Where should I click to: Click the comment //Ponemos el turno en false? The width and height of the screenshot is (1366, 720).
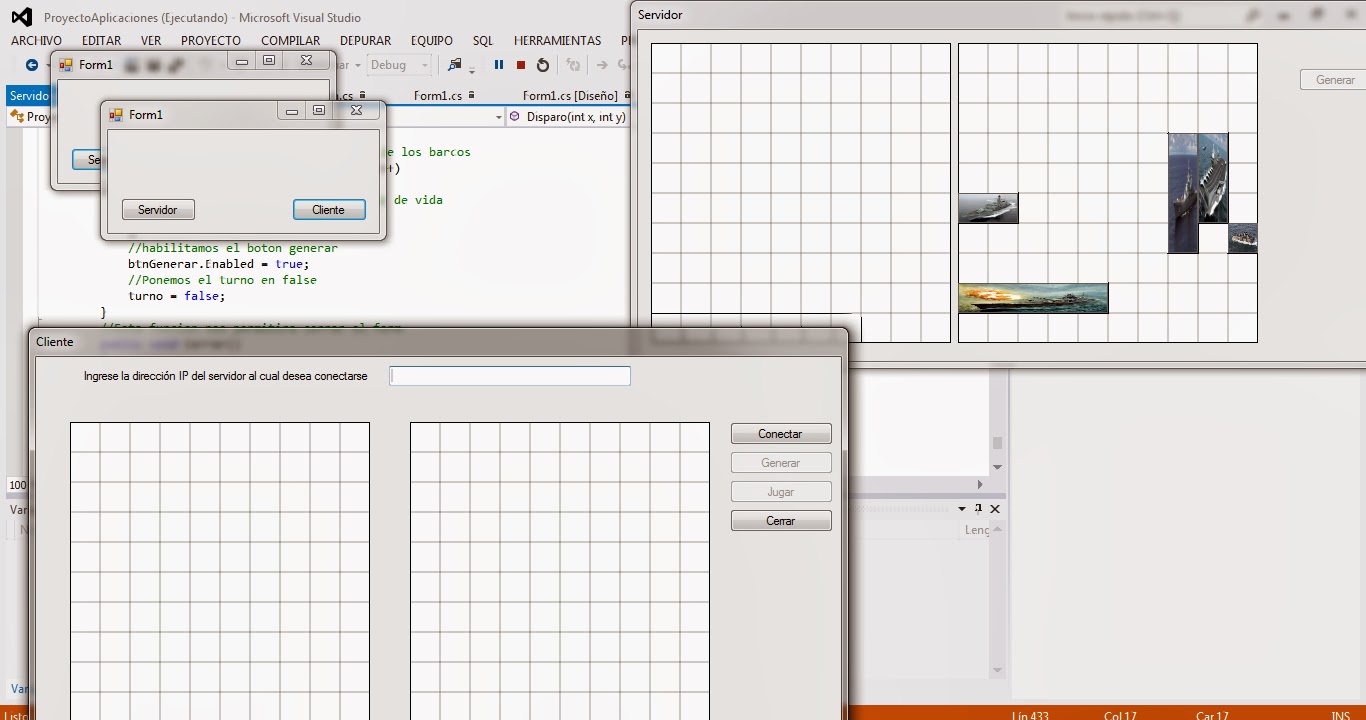(222, 280)
